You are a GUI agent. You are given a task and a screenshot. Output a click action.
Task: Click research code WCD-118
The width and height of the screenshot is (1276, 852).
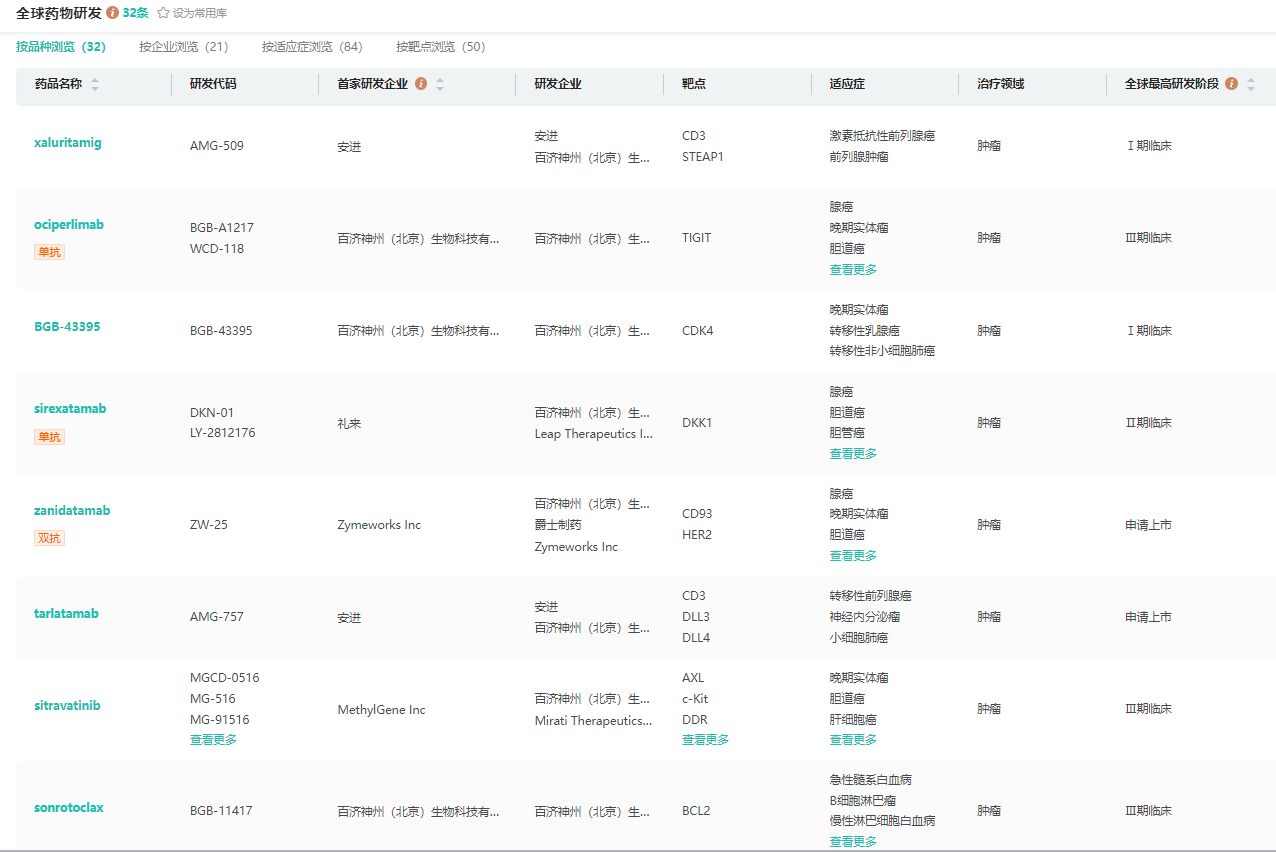[x=217, y=249]
